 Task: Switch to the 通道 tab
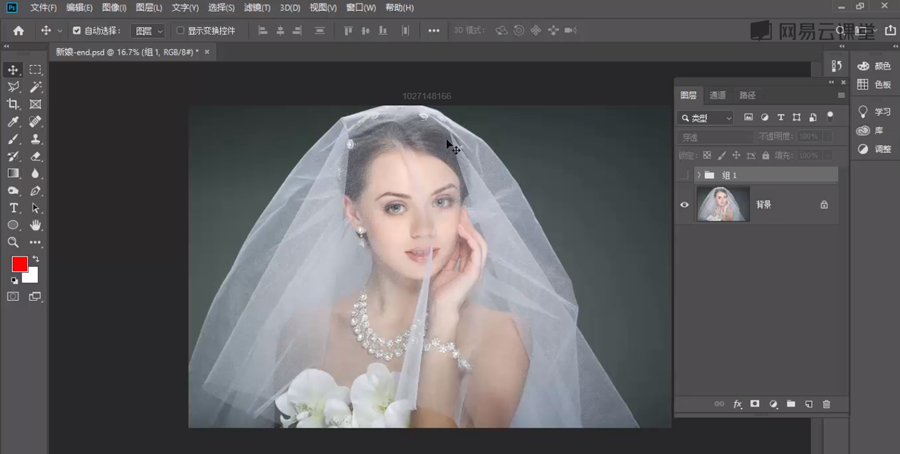(x=718, y=95)
